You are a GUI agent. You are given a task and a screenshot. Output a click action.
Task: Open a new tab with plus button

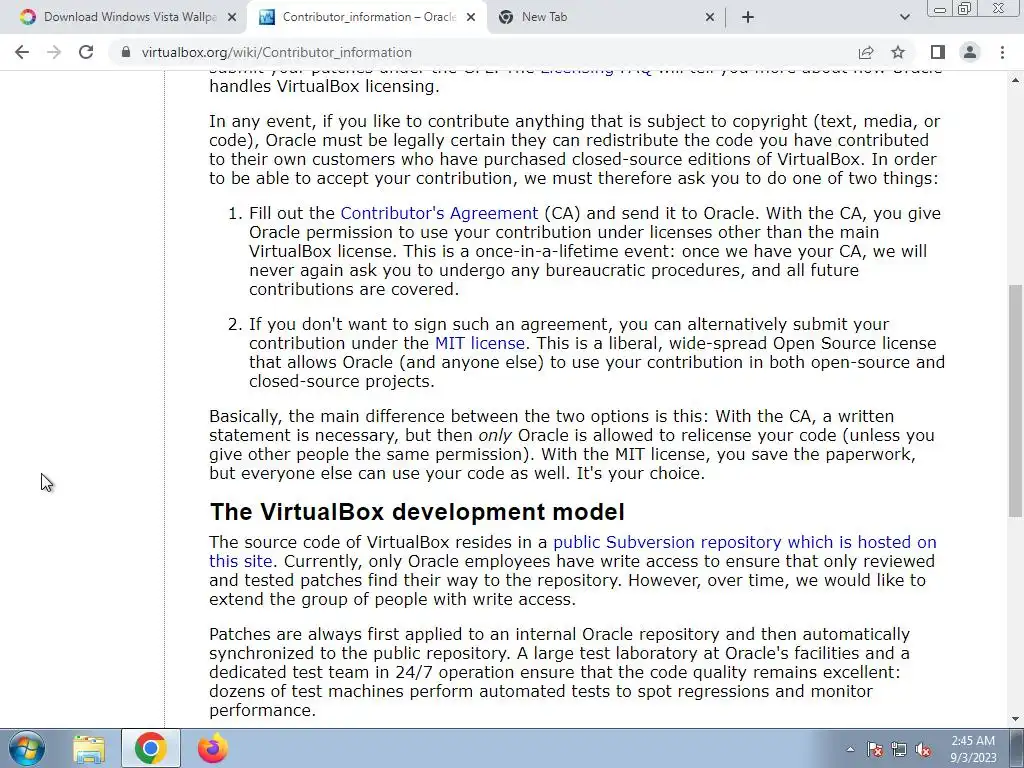tap(748, 17)
